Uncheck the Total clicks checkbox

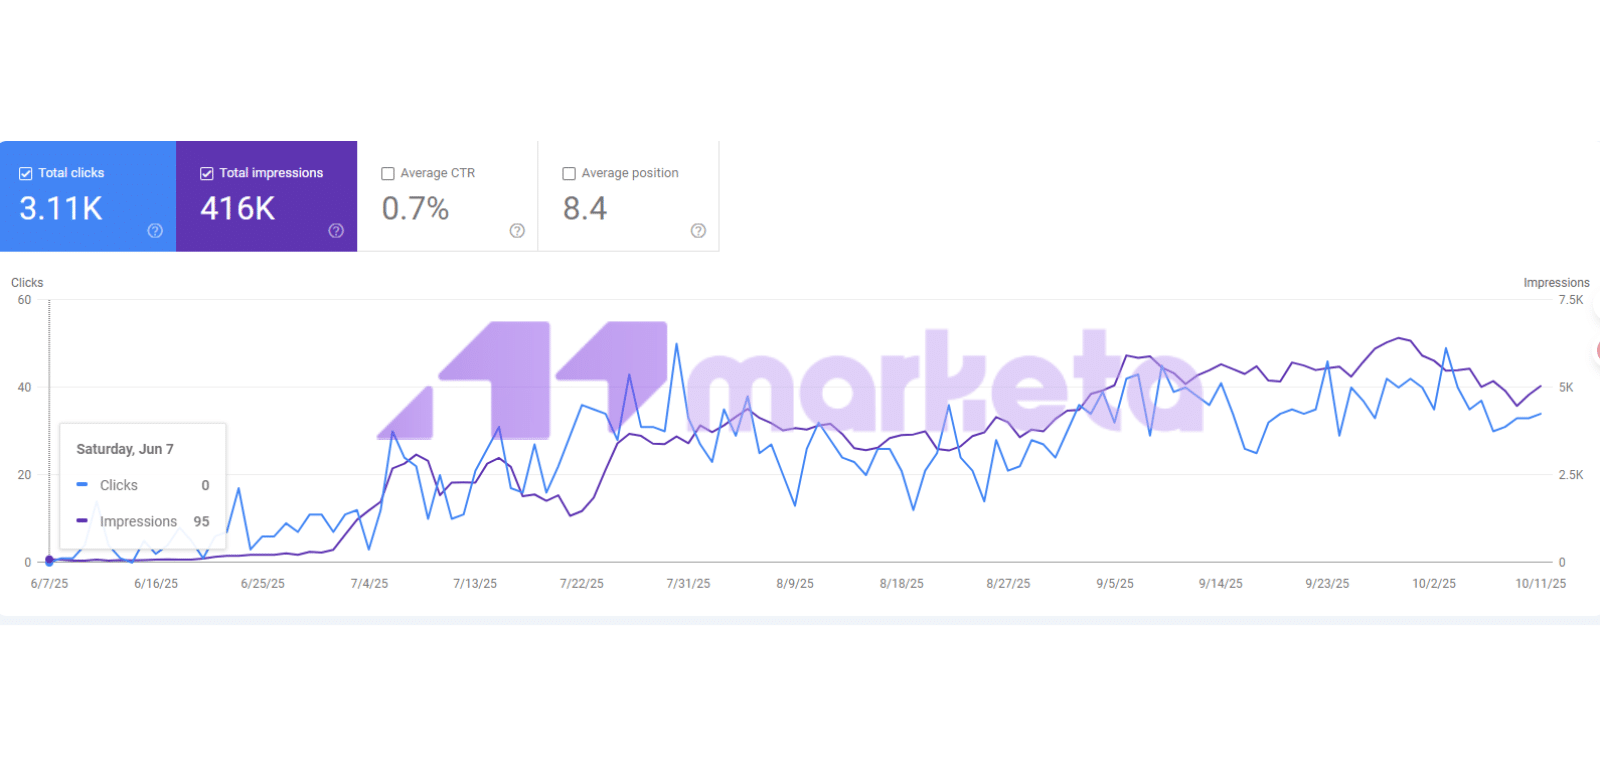click(26, 174)
